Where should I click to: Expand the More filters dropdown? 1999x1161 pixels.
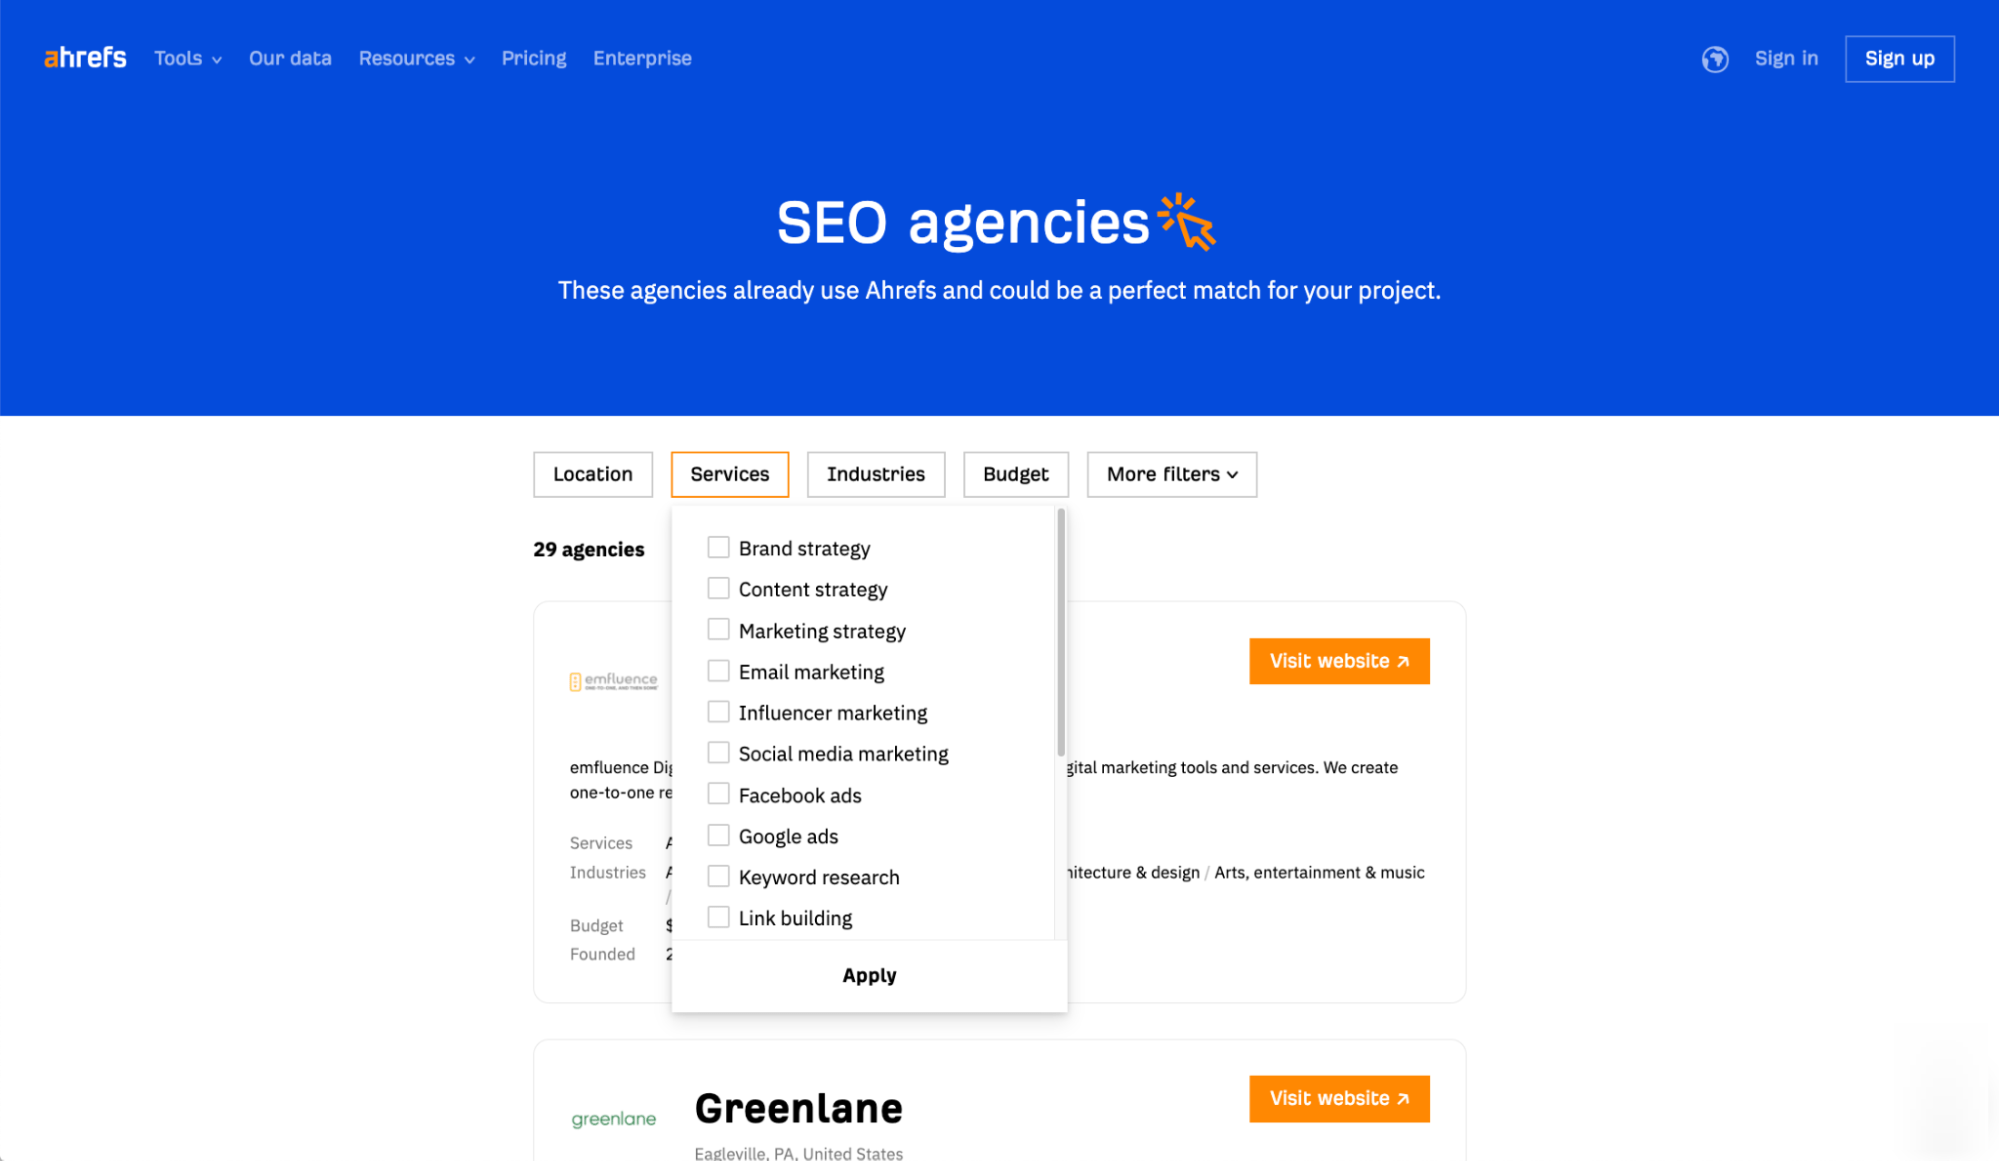1170,473
